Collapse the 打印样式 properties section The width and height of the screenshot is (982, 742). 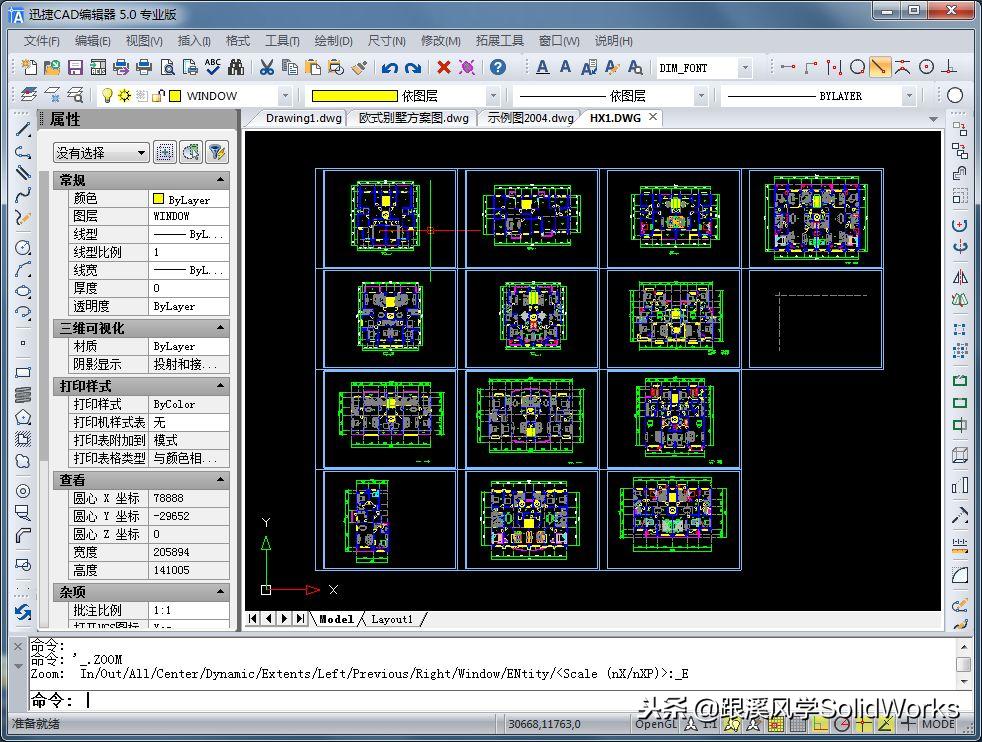pyautogui.click(x=218, y=385)
